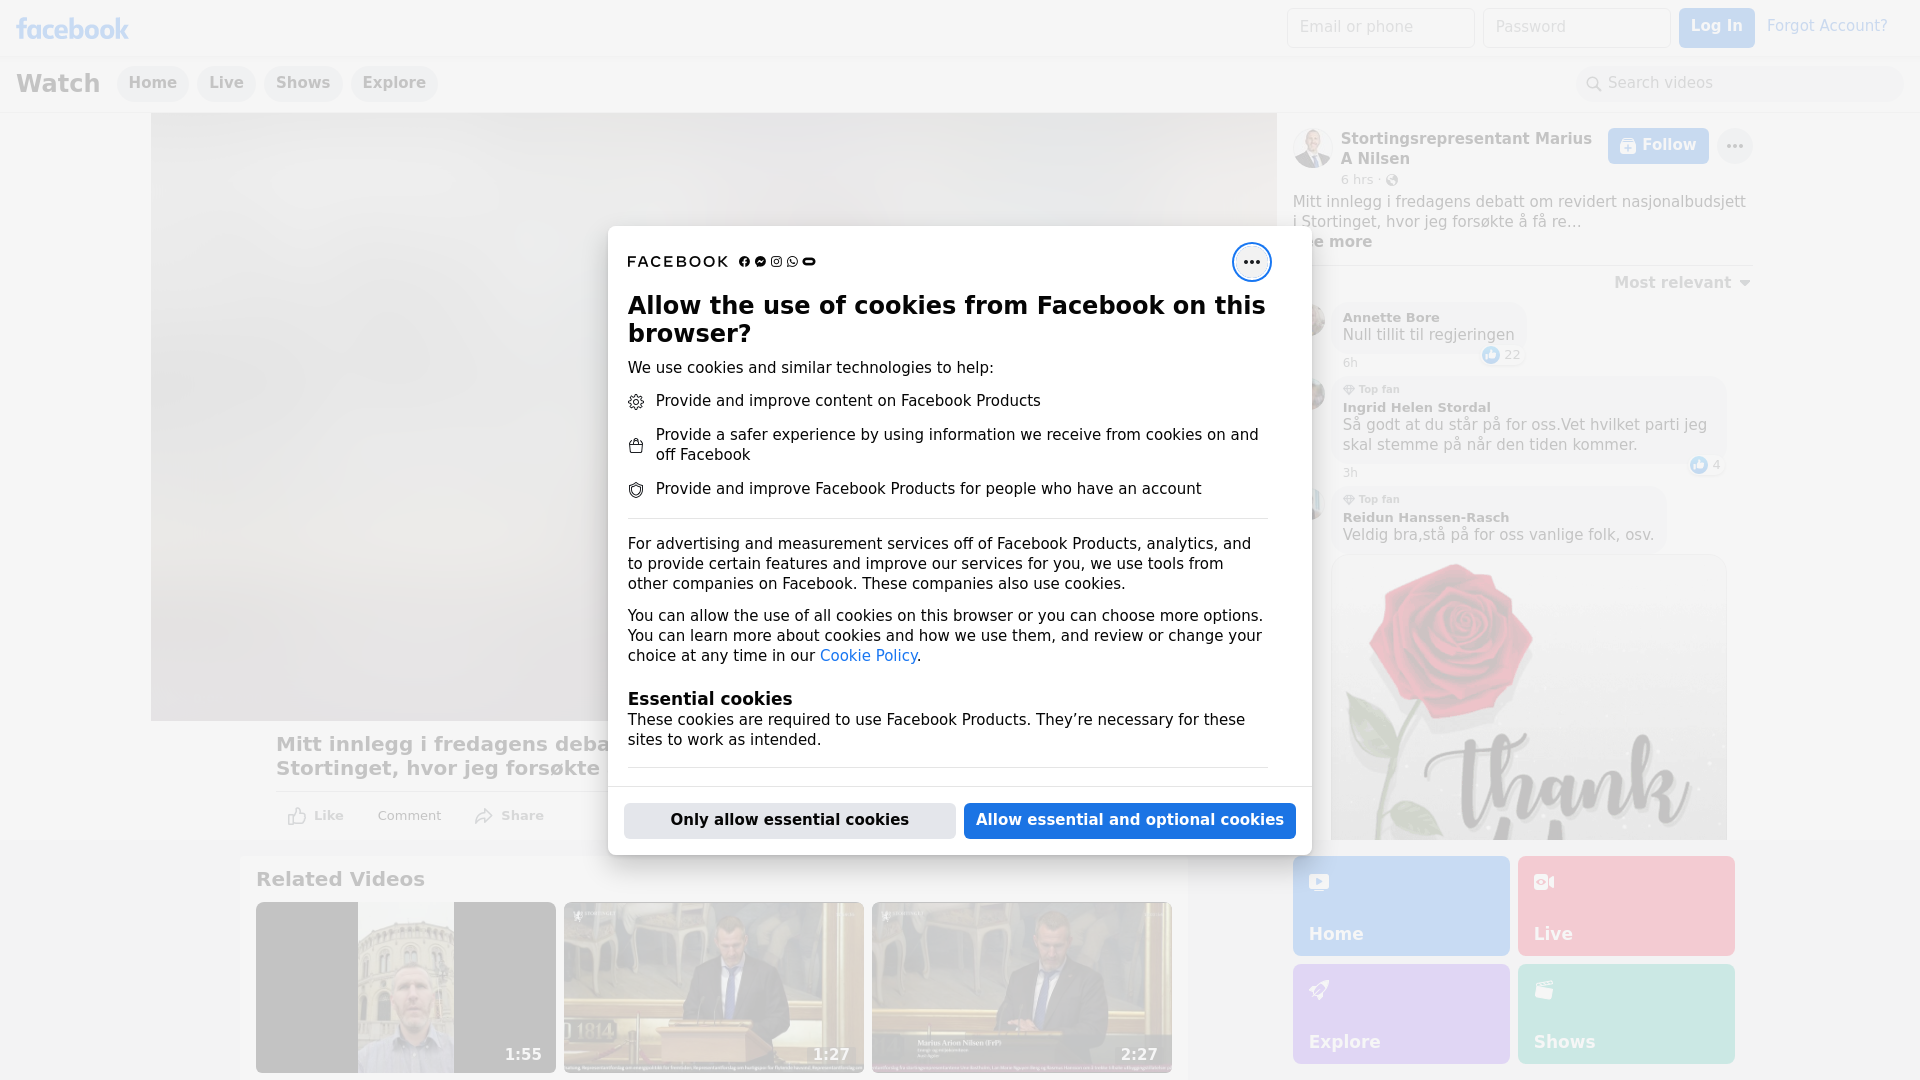Click the Comment button under video
This screenshot has width=1920, height=1080.
coord(409,816)
